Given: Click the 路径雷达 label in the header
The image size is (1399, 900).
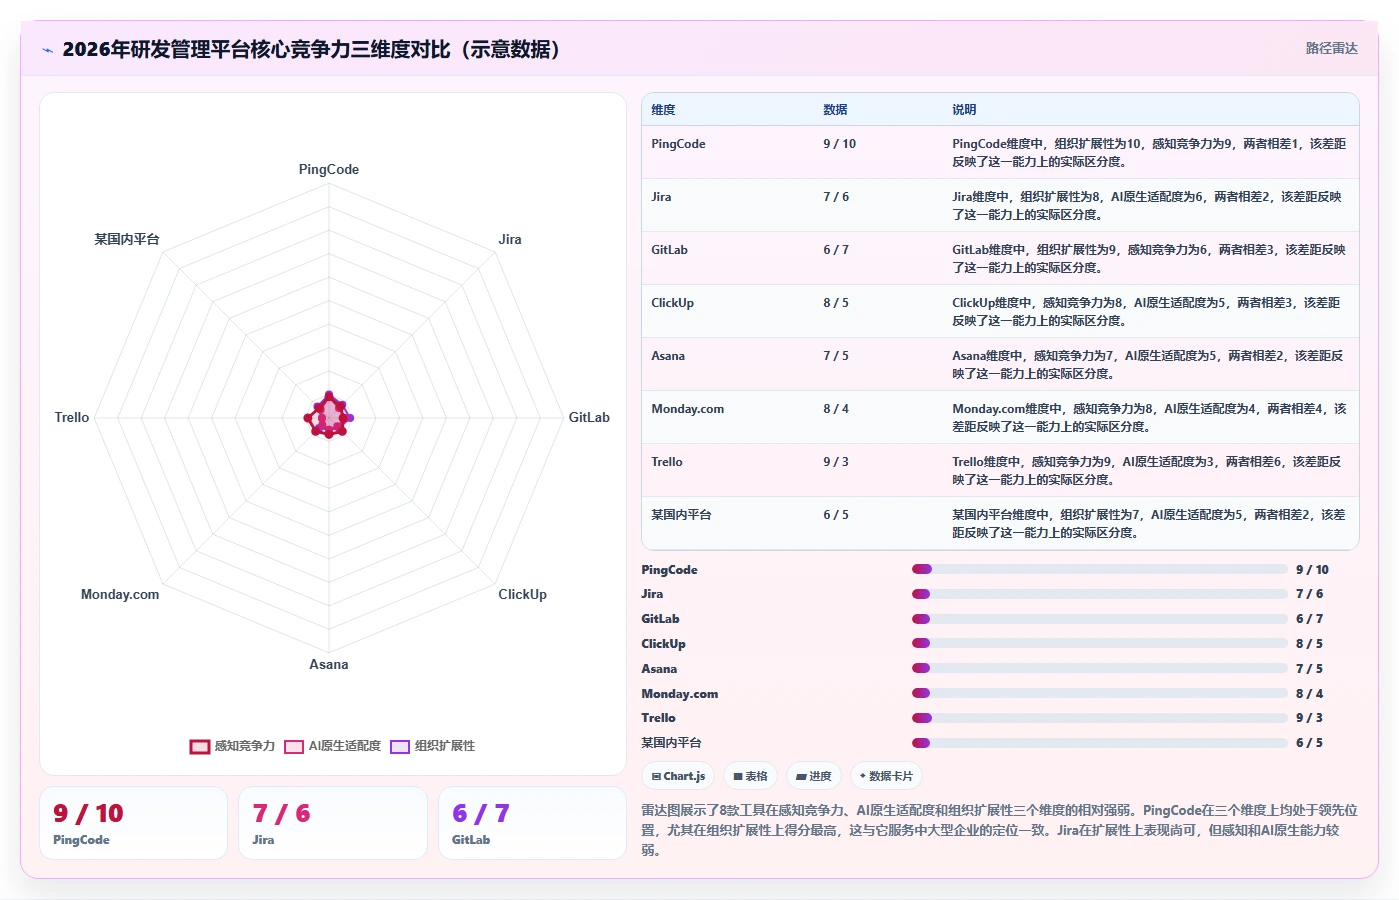Looking at the screenshot, I should pos(1331,48).
